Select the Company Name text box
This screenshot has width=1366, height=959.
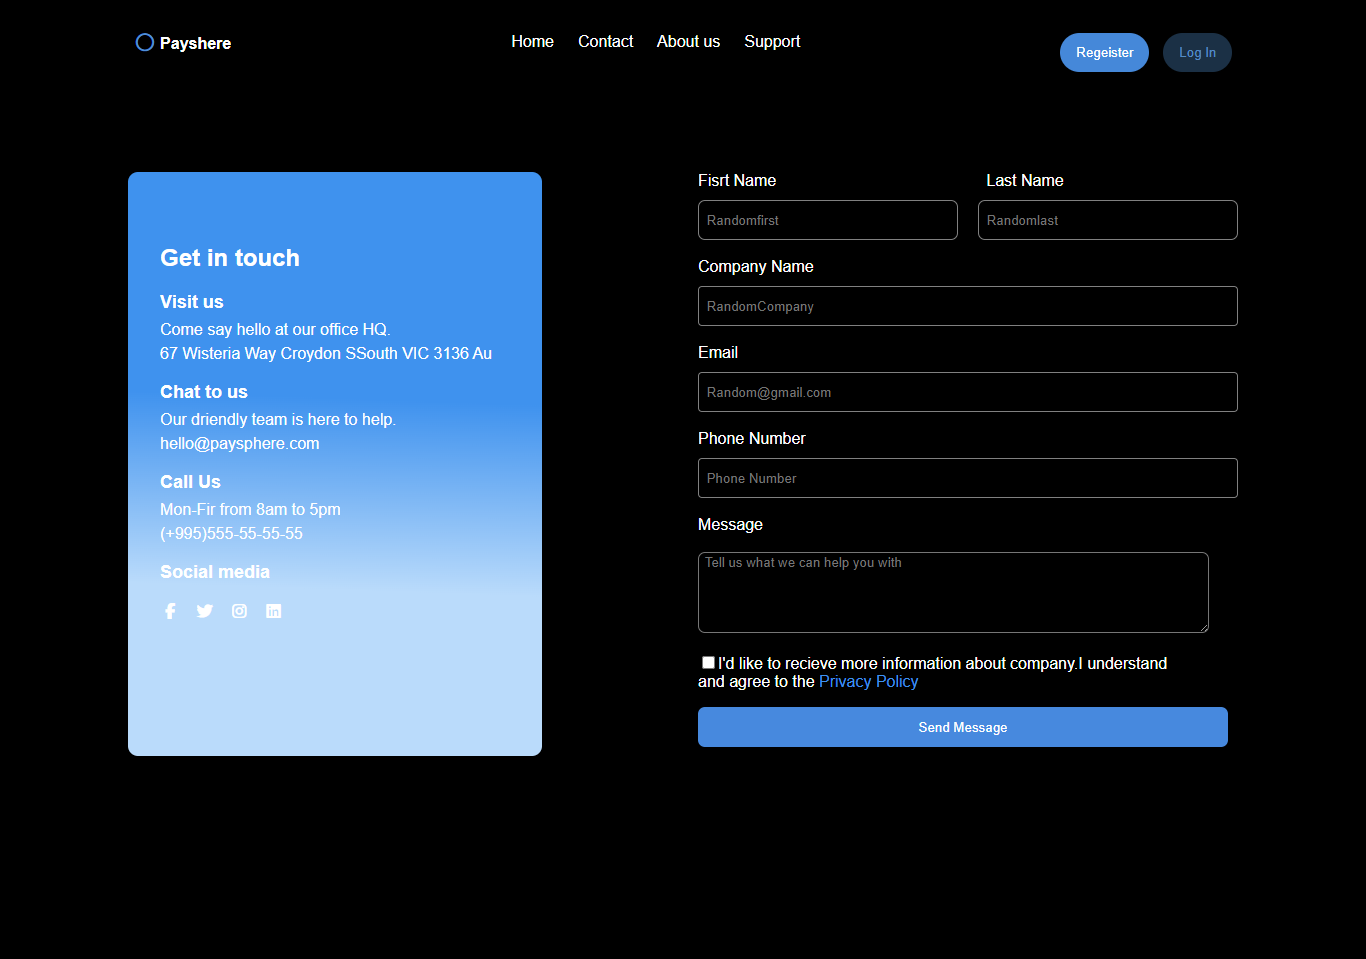pos(967,306)
